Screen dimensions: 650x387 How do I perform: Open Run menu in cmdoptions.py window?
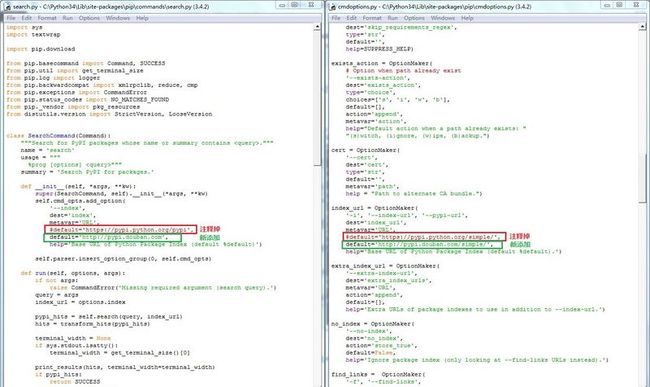click(x=393, y=18)
